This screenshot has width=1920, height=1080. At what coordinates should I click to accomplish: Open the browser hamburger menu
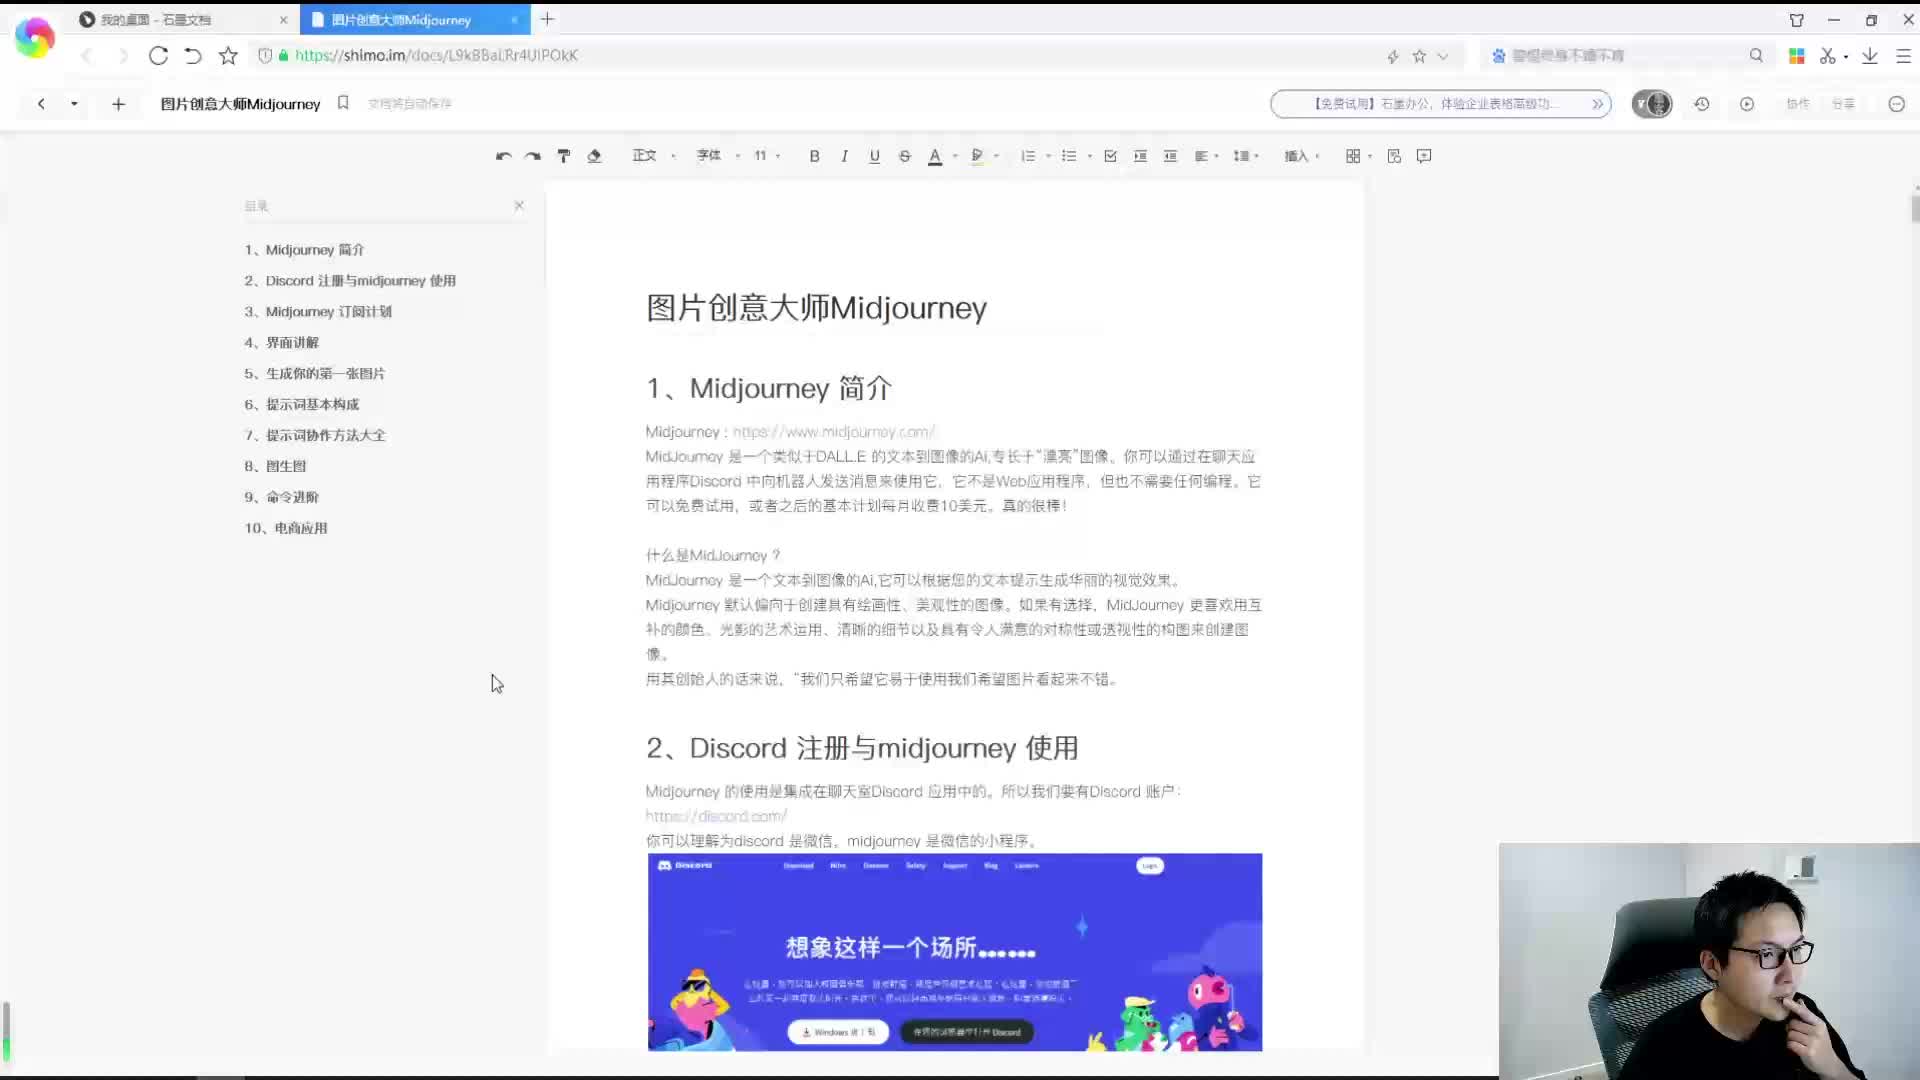click(x=1904, y=56)
